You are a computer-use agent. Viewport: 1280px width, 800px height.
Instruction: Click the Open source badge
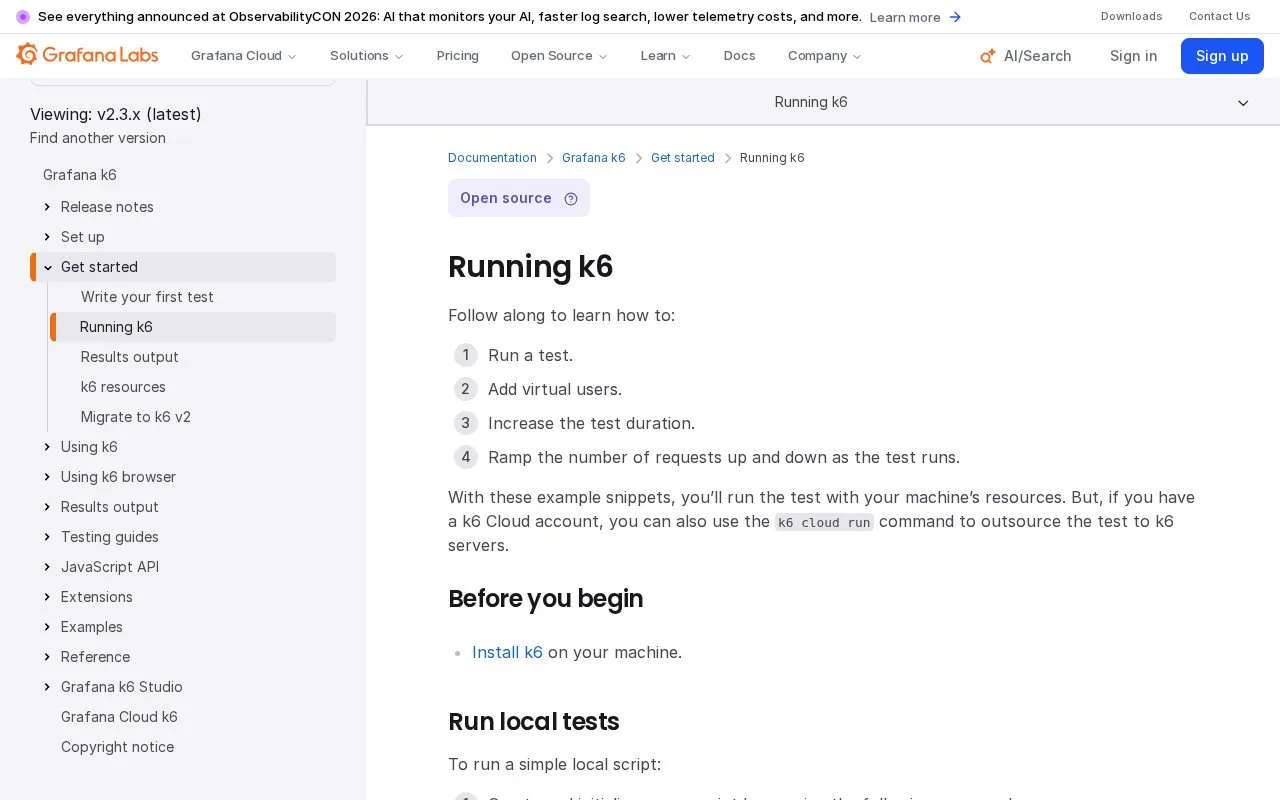519,198
